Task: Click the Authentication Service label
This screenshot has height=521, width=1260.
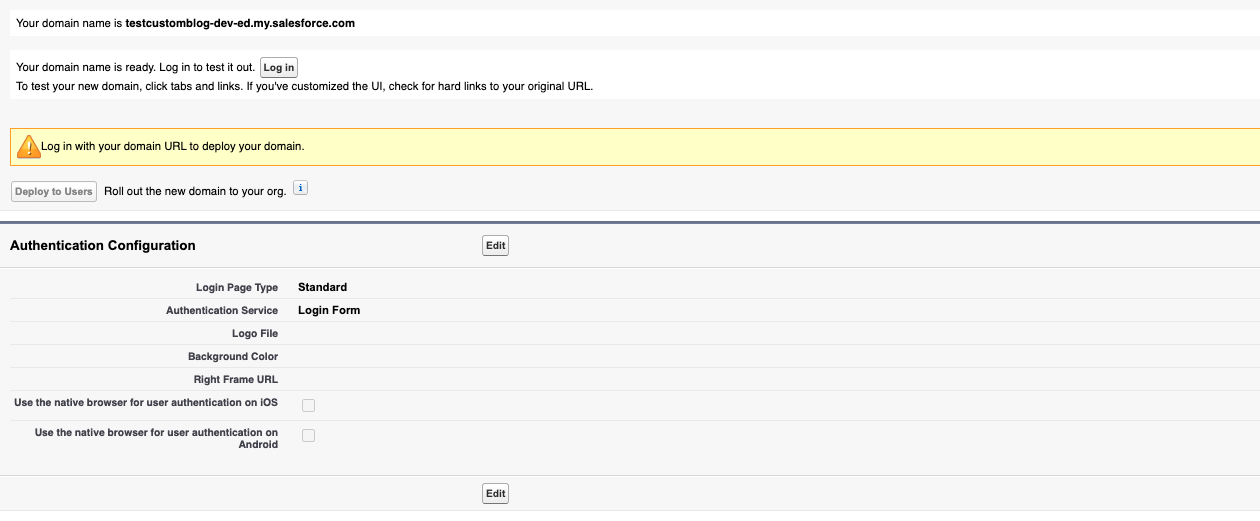Action: tap(221, 311)
